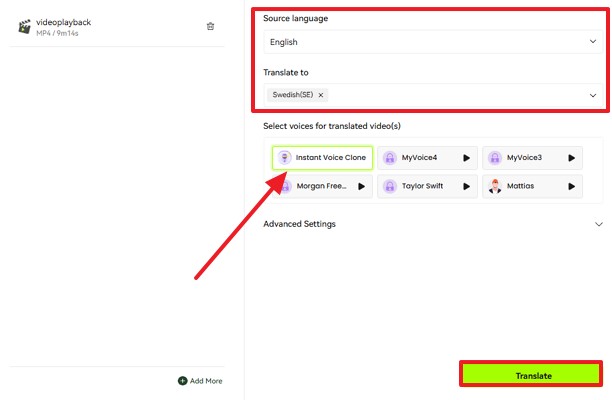This screenshot has width=612, height=400.
Task: Click the MP4 / 9m14s file info
Action: (57, 33)
